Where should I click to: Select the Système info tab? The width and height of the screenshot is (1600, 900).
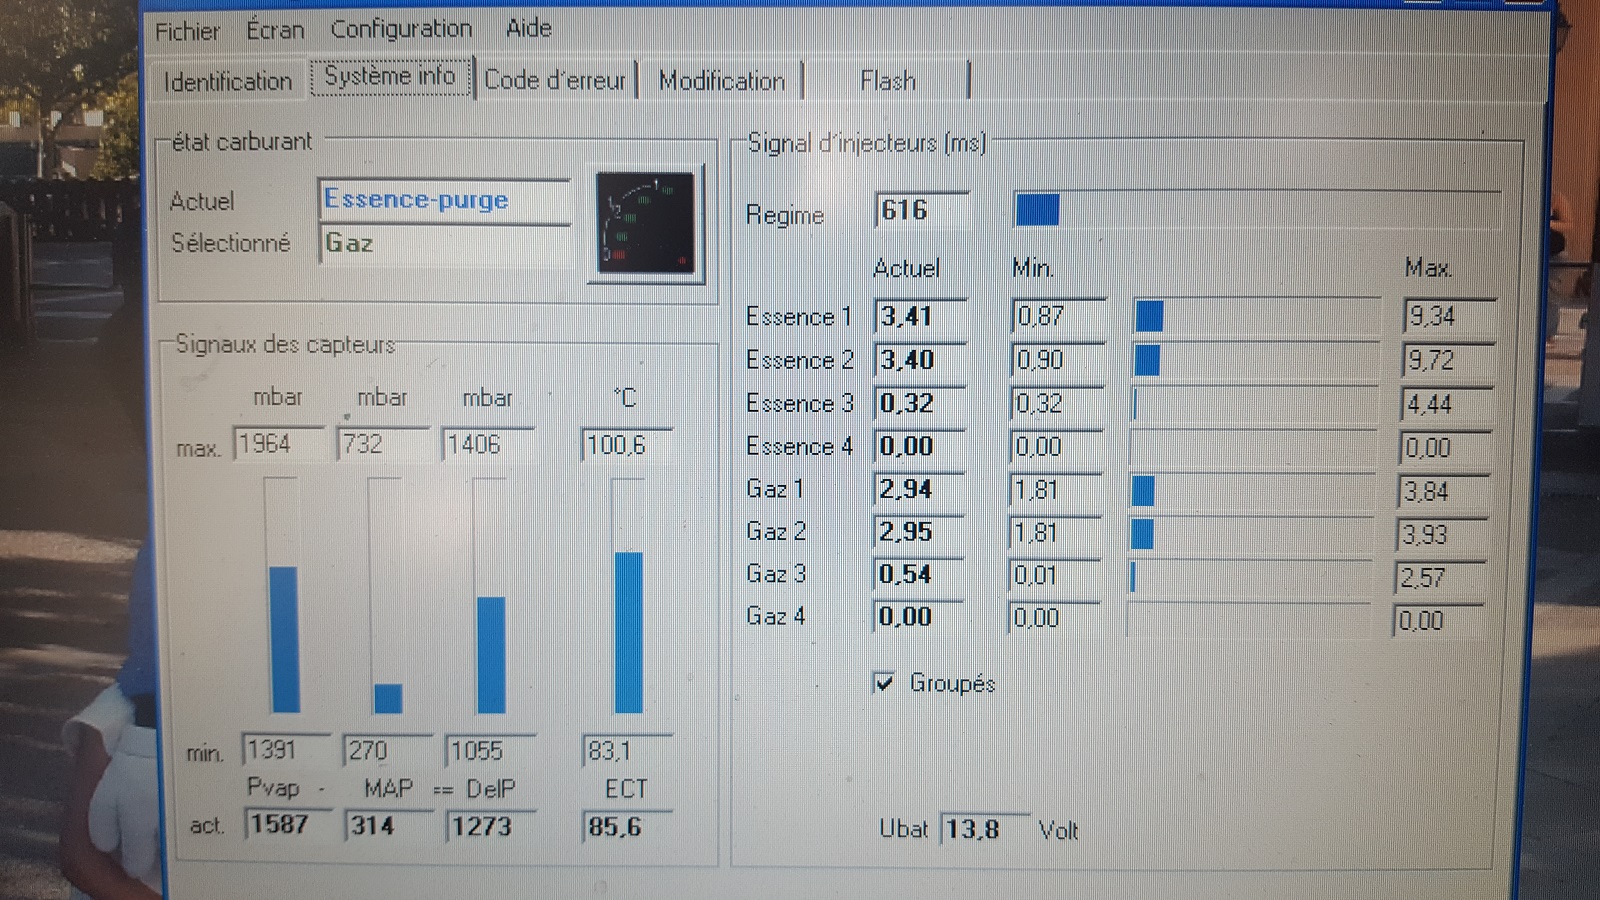pos(390,77)
